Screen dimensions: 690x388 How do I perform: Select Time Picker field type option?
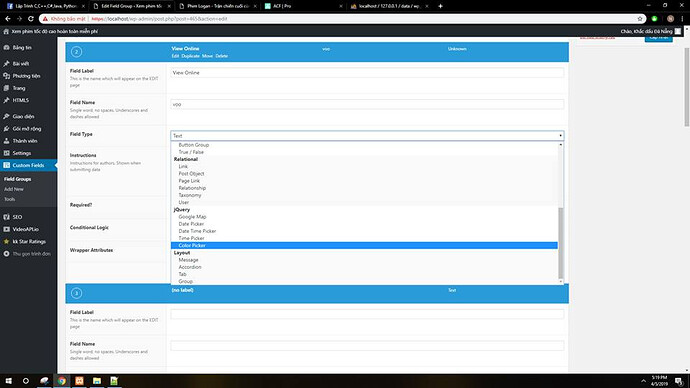pos(191,238)
